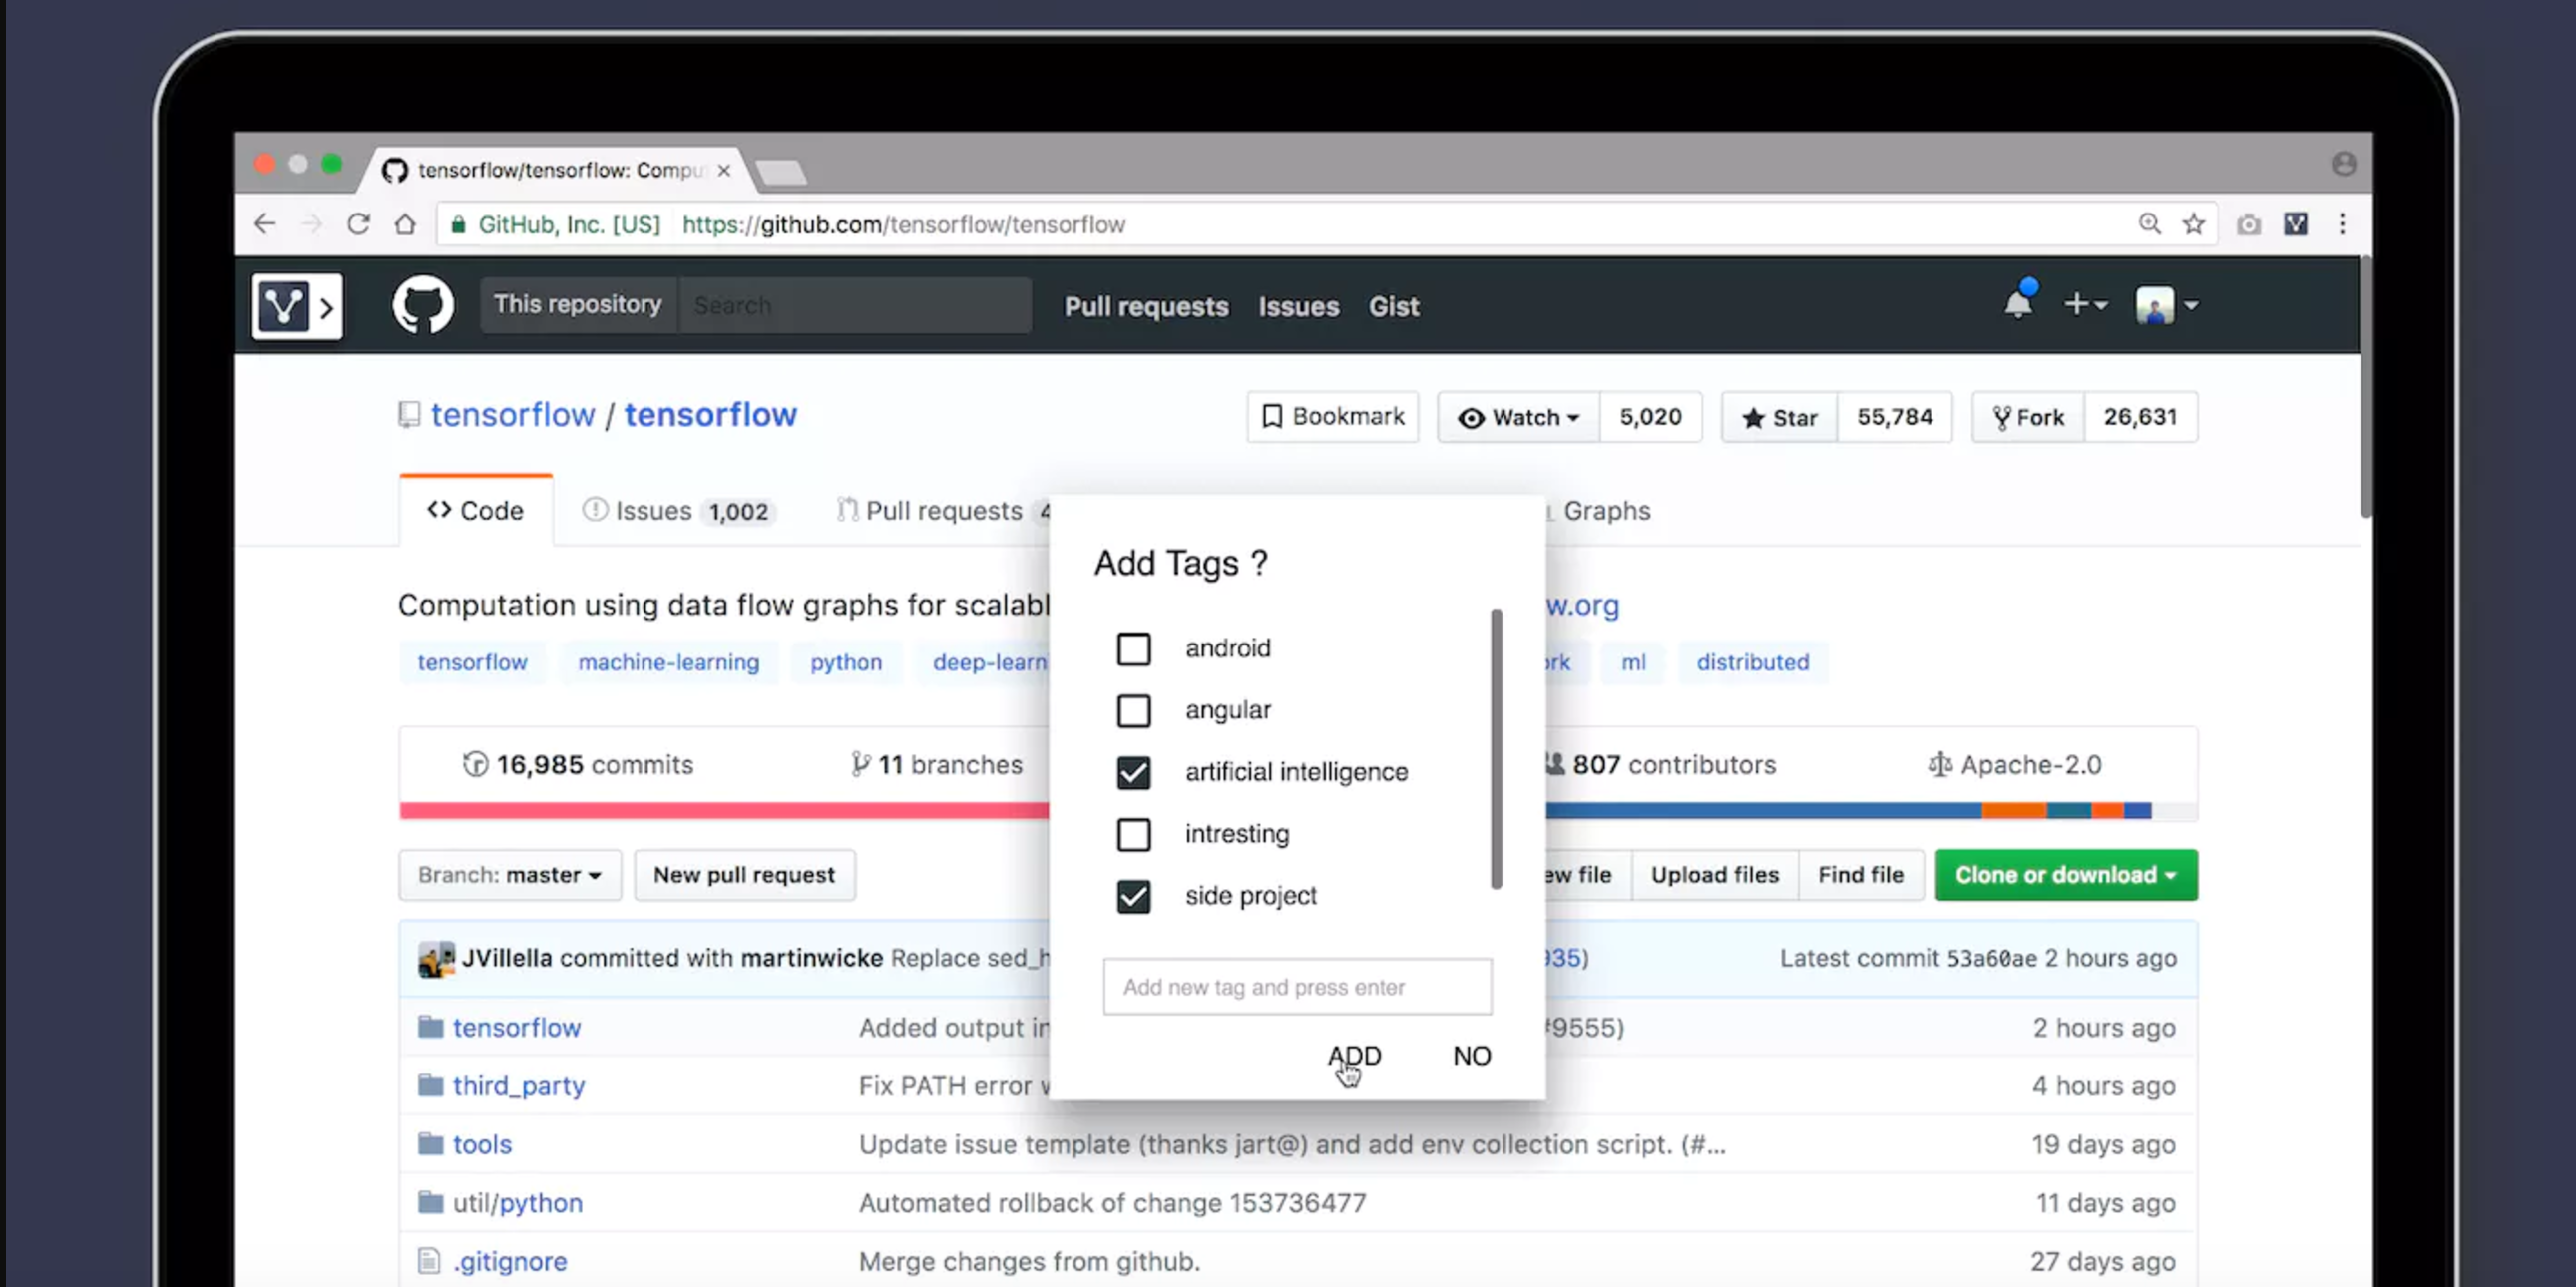Bookmark the page with the address bar star
Viewport: 2576px width, 1287px height.
click(x=2196, y=224)
